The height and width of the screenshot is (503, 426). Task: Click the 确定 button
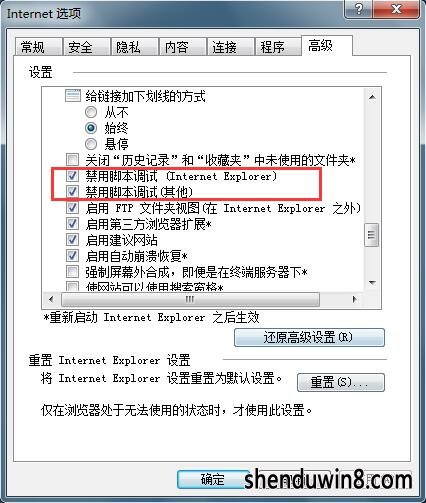(x=212, y=479)
